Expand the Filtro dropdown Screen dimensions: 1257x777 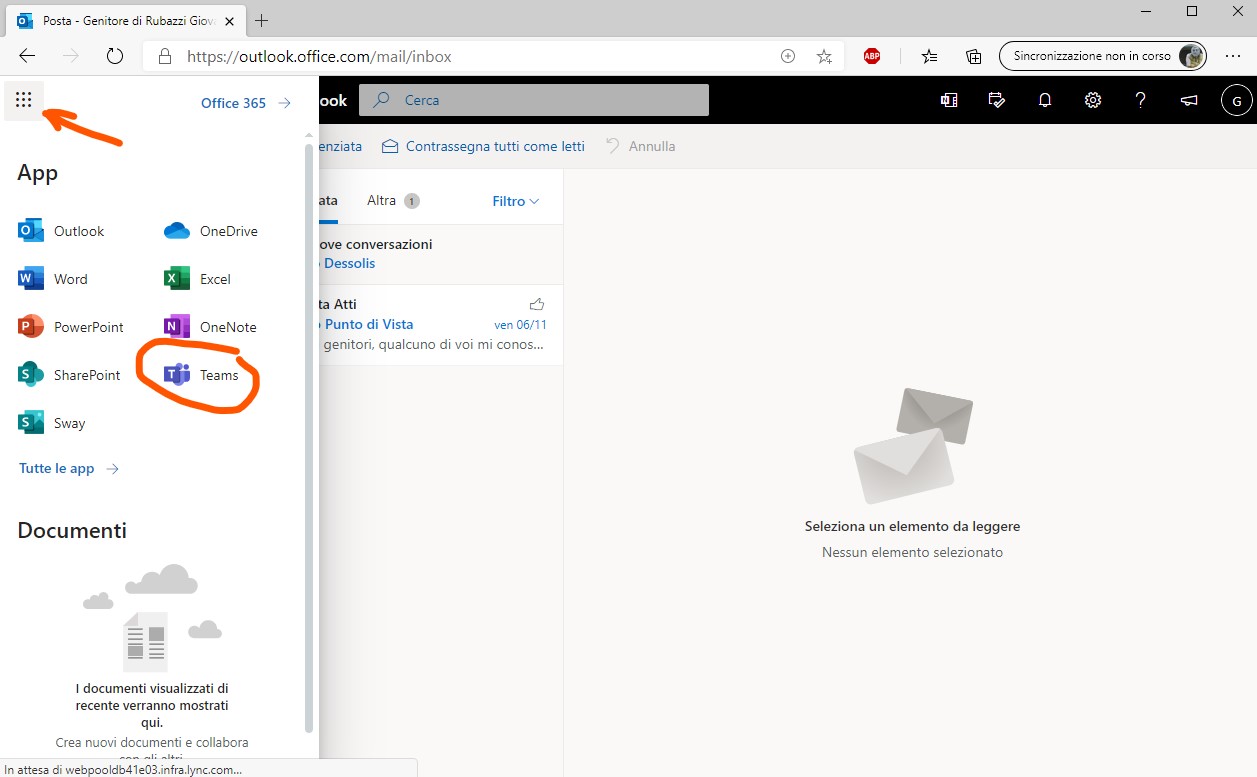click(516, 201)
